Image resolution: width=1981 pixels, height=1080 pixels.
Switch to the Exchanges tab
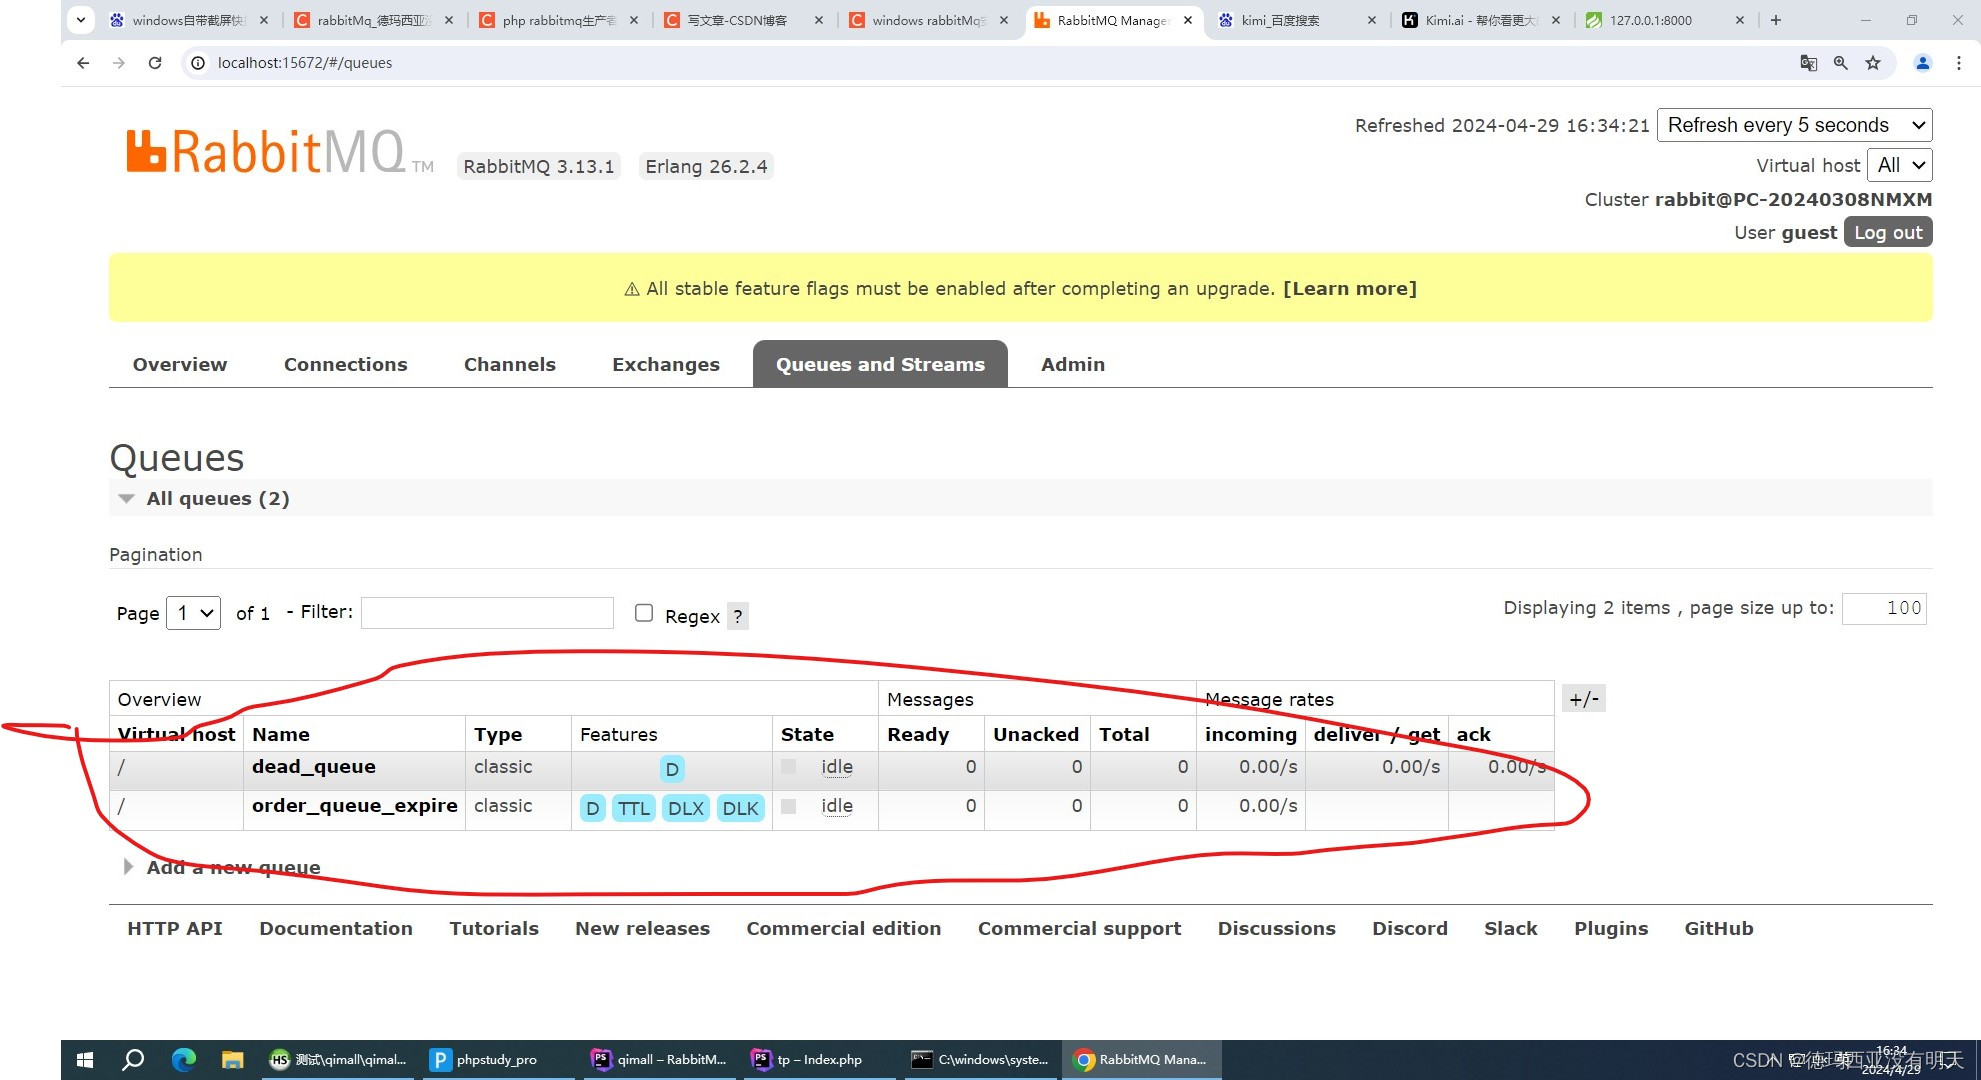click(x=665, y=364)
